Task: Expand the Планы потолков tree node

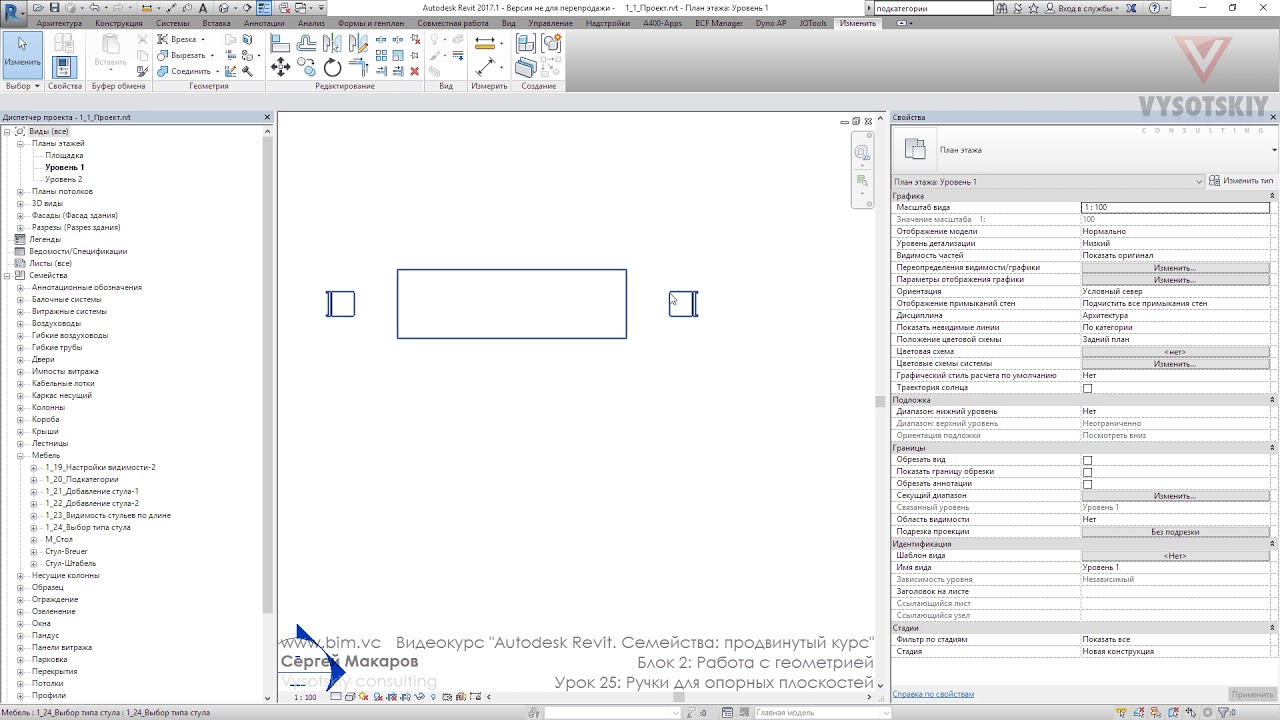Action: click(20, 192)
